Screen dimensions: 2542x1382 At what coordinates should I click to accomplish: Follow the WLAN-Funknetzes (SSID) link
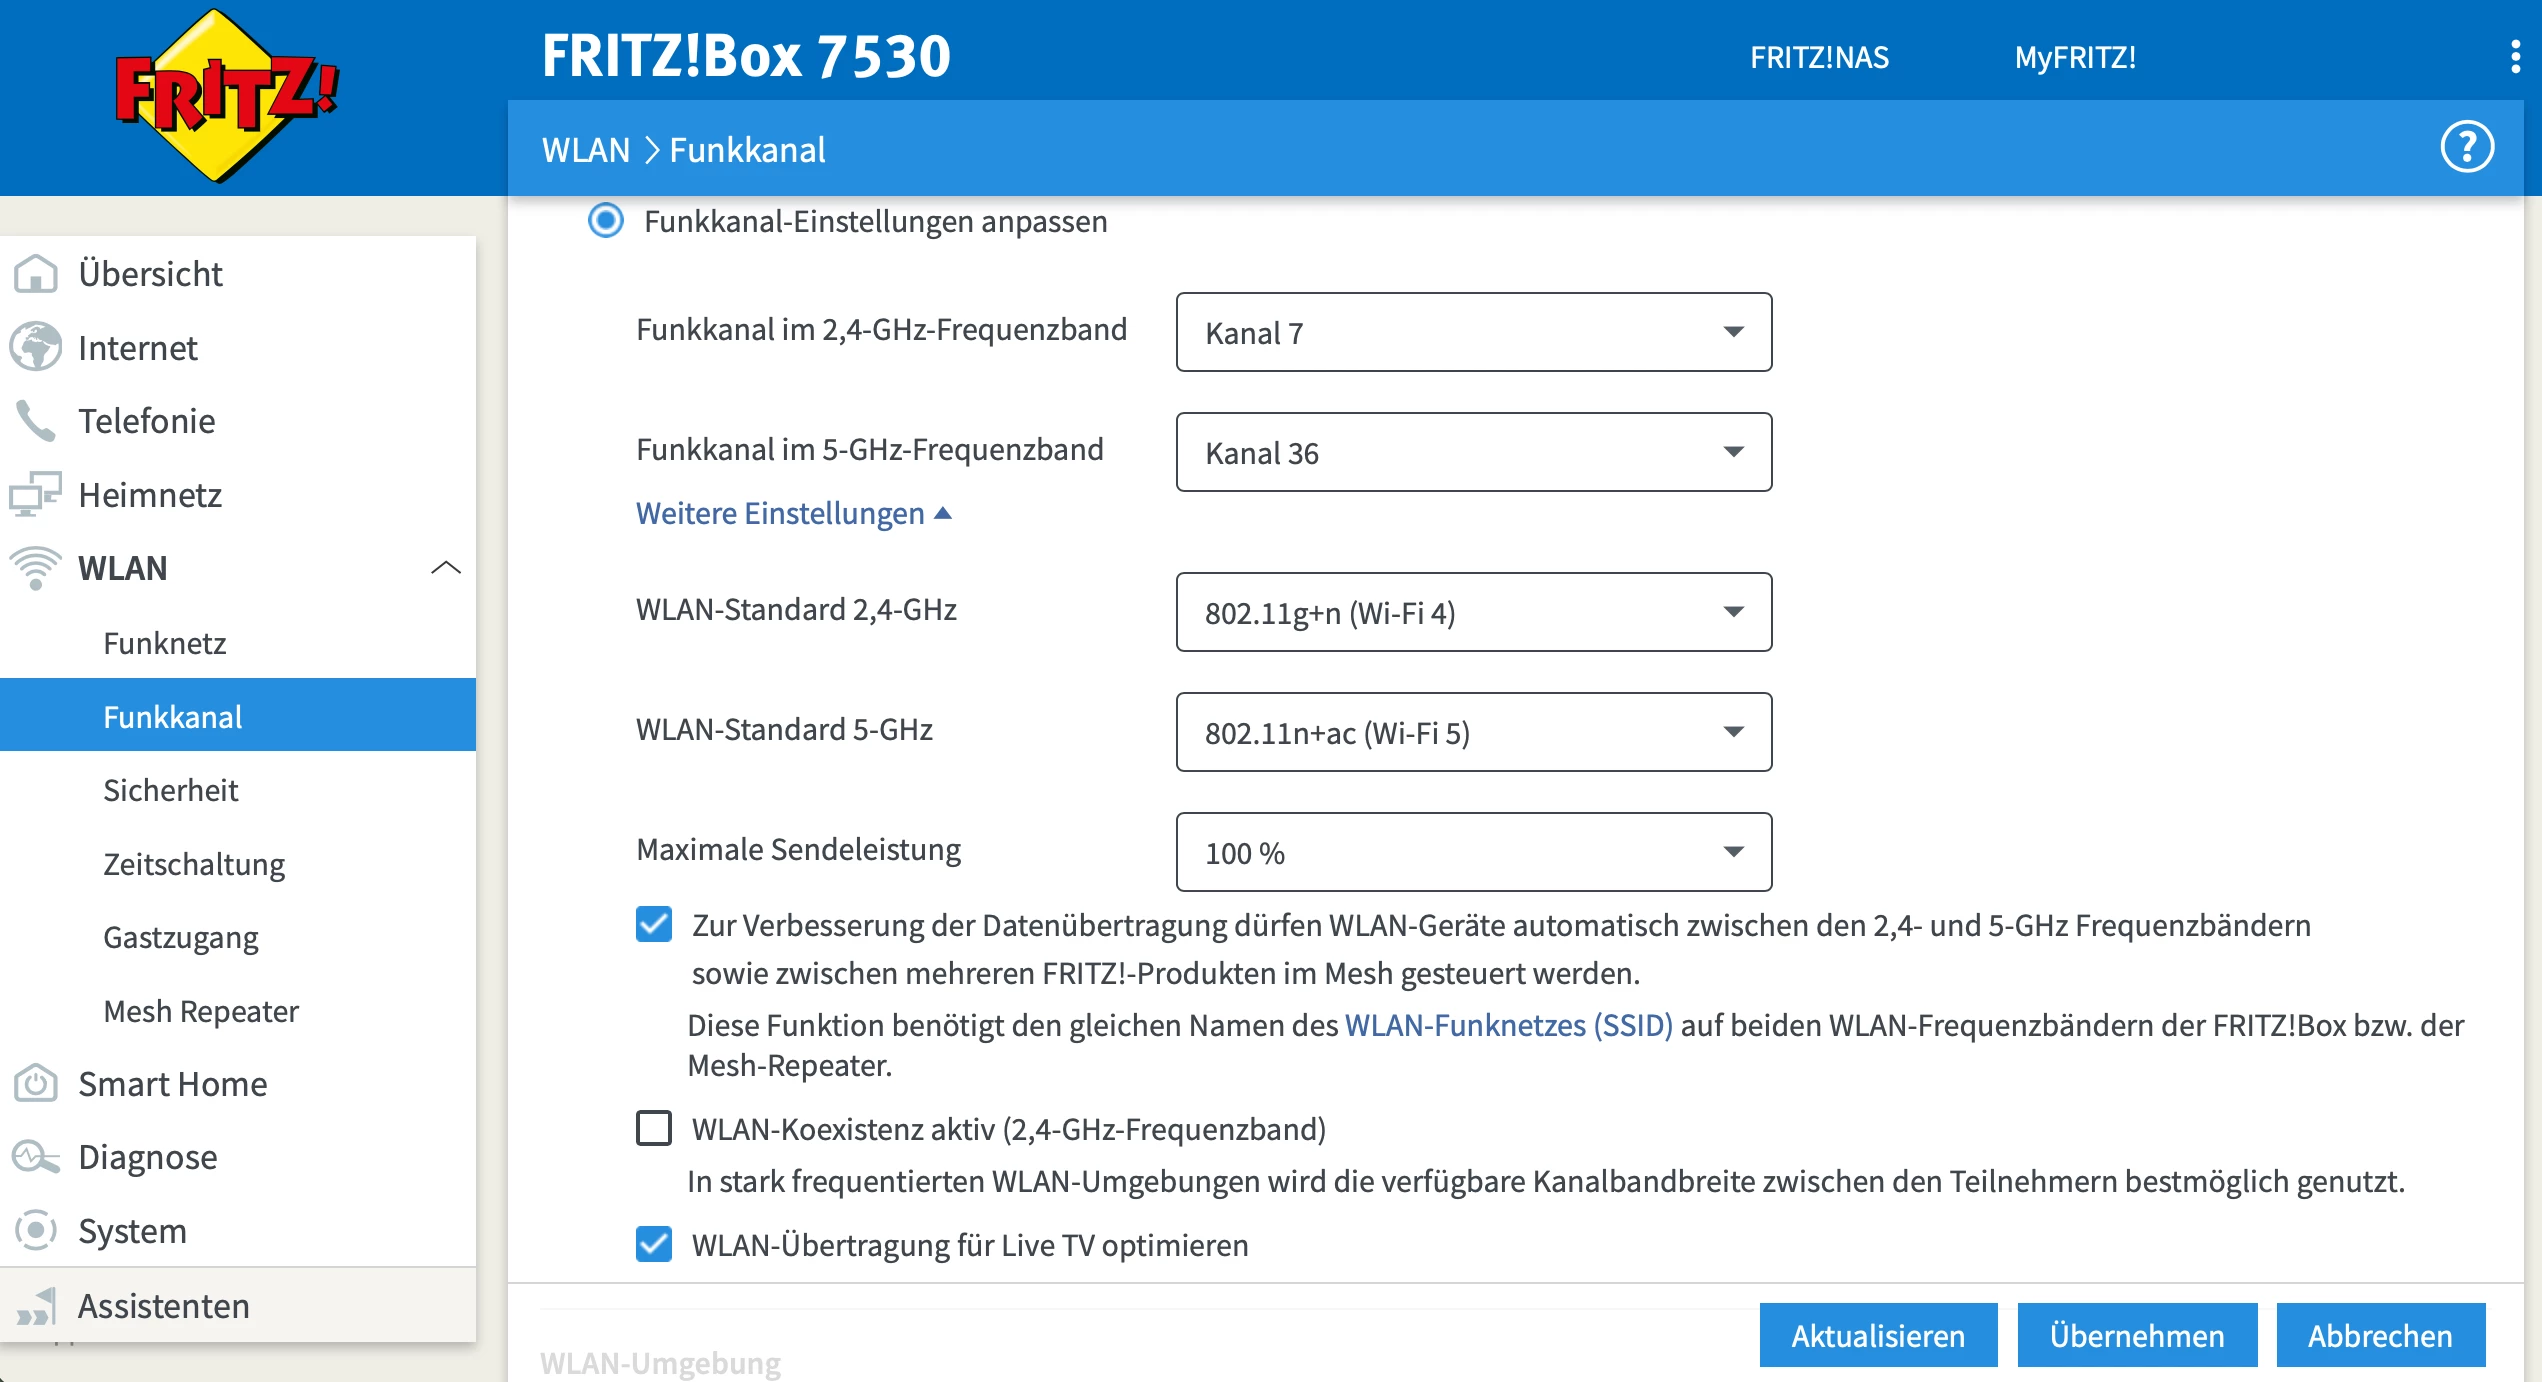tap(1508, 1025)
